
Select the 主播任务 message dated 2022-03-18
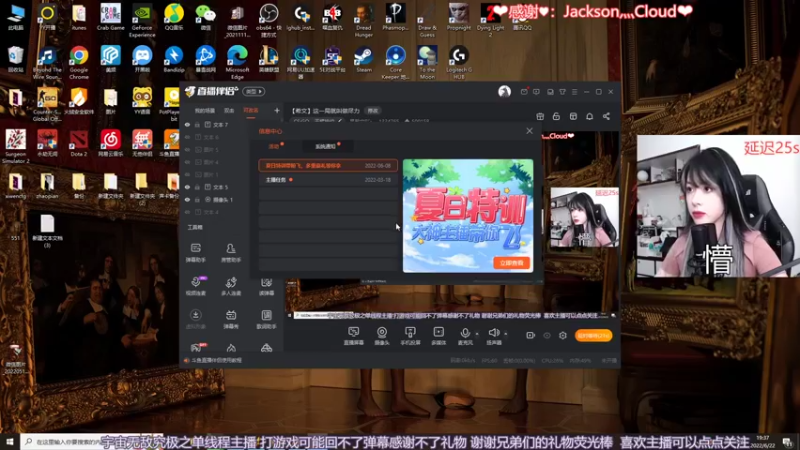[328, 180]
